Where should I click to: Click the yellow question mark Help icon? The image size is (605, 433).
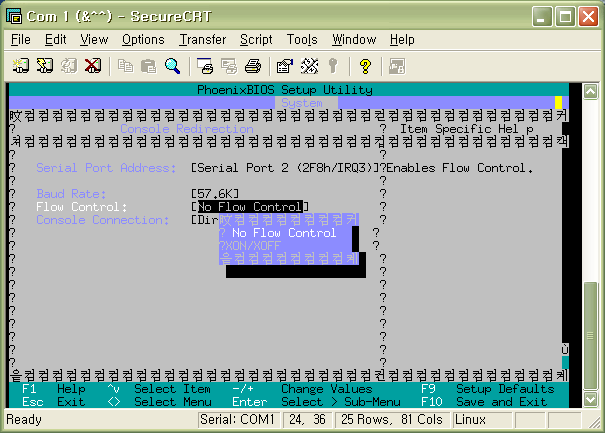click(365, 66)
